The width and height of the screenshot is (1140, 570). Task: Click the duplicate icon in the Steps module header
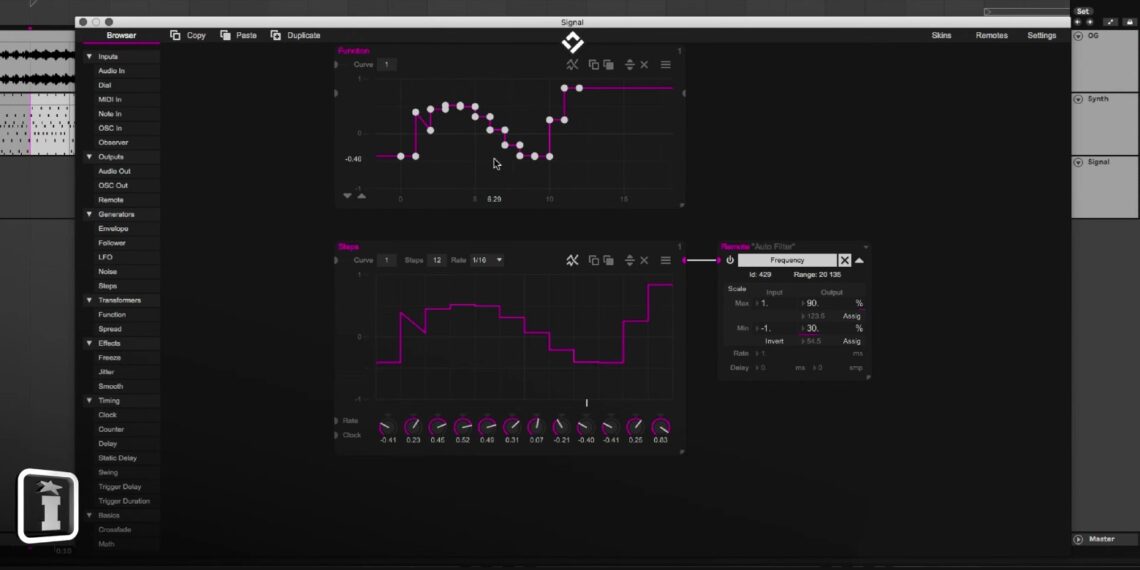tap(609, 260)
